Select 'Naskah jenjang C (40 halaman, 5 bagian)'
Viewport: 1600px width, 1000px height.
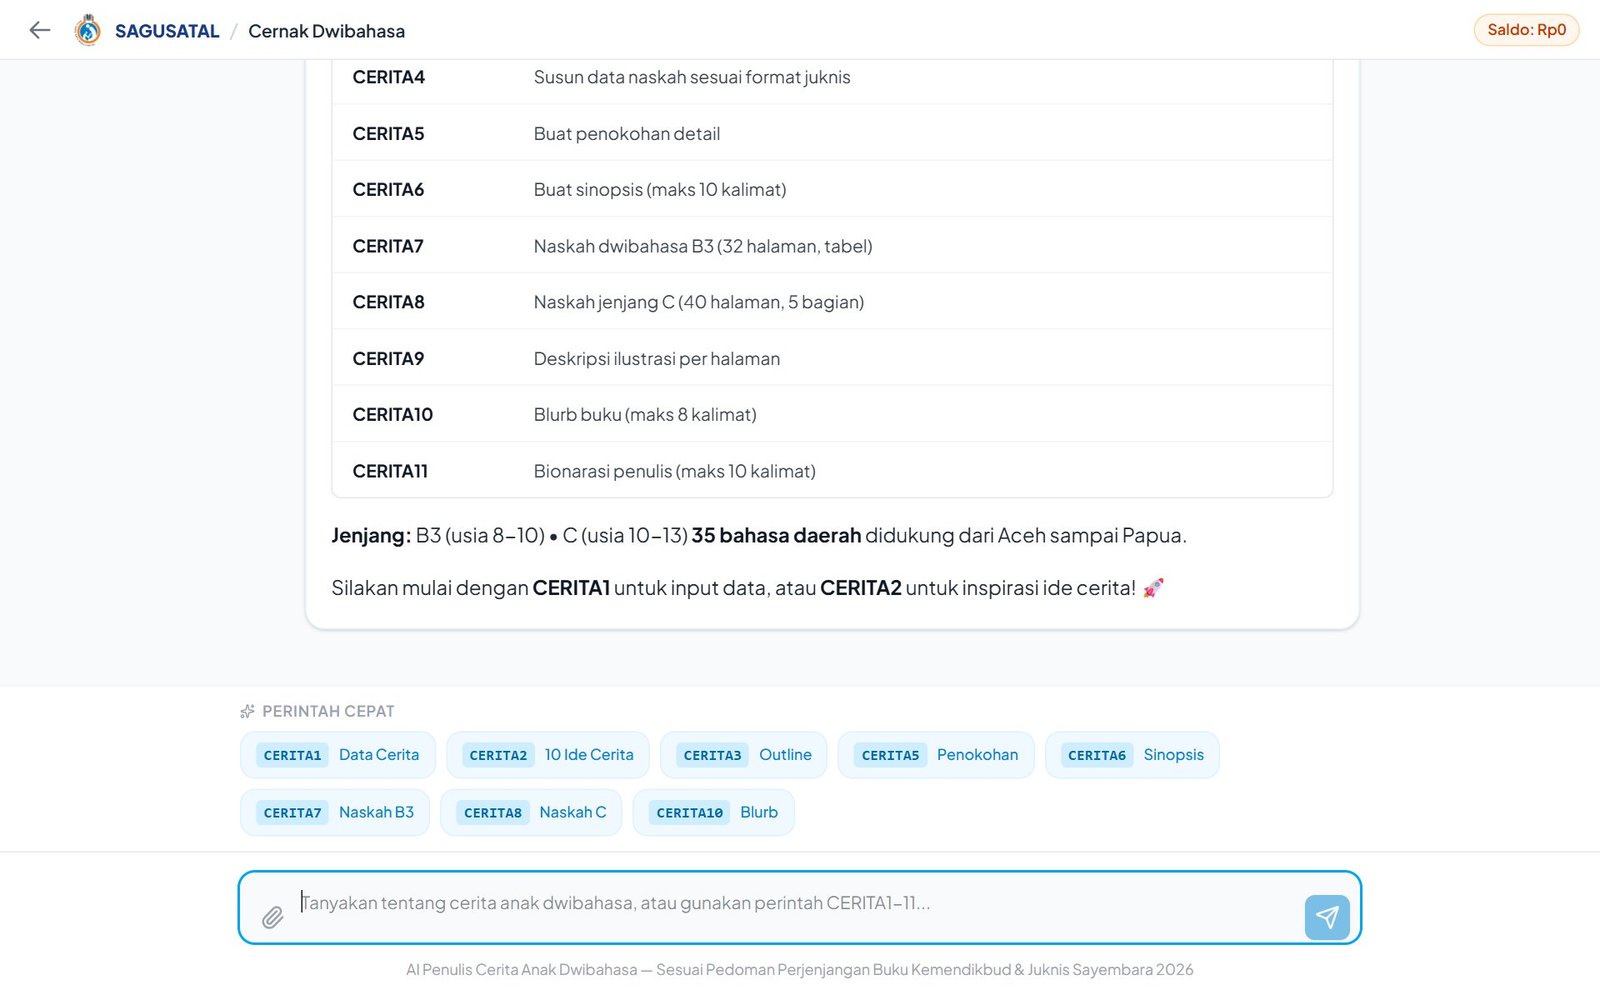[699, 302]
